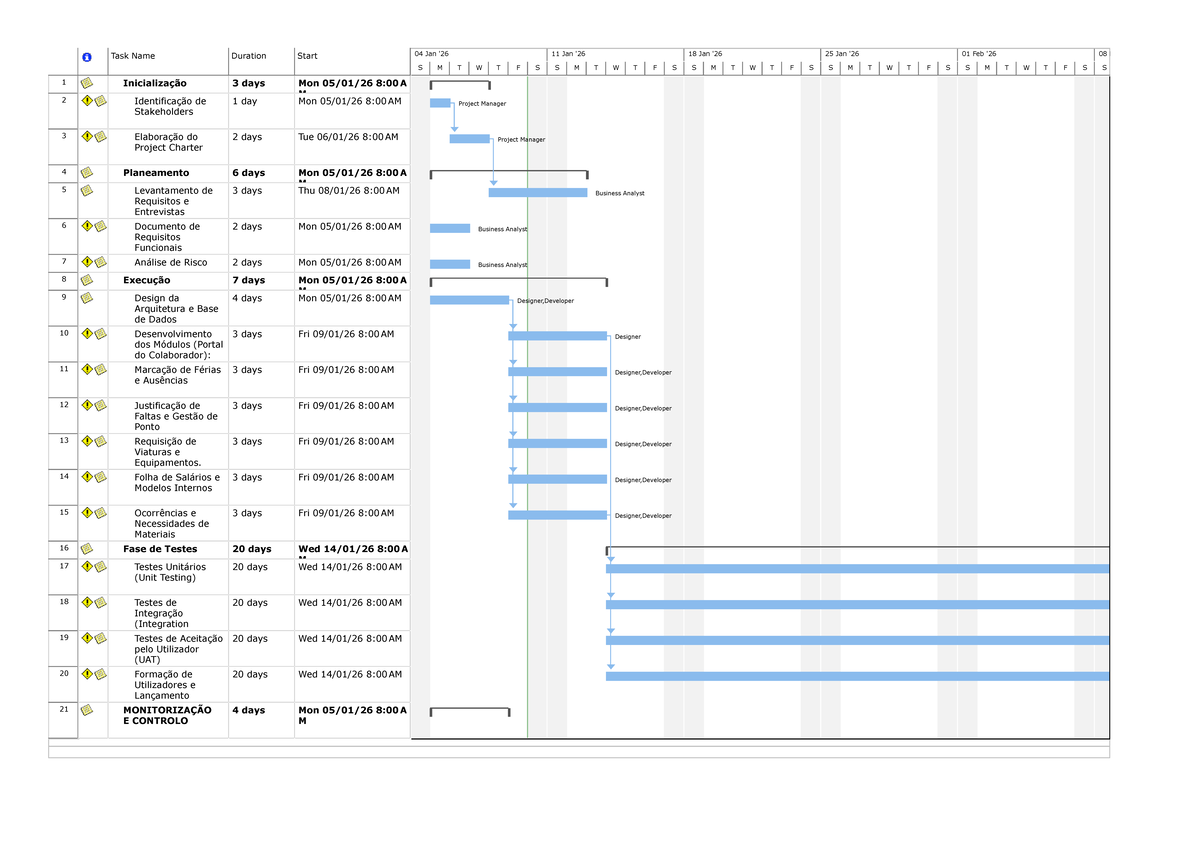
Task: Click the Testes Unitários Gantt bar
Action: [858, 569]
